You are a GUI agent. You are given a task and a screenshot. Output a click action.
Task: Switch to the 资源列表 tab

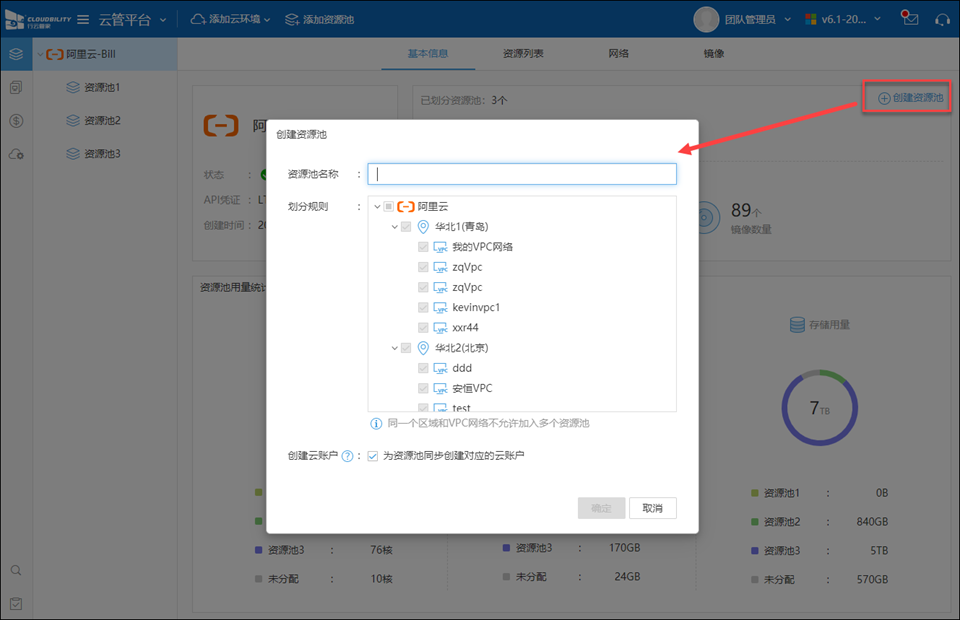tap(523, 53)
